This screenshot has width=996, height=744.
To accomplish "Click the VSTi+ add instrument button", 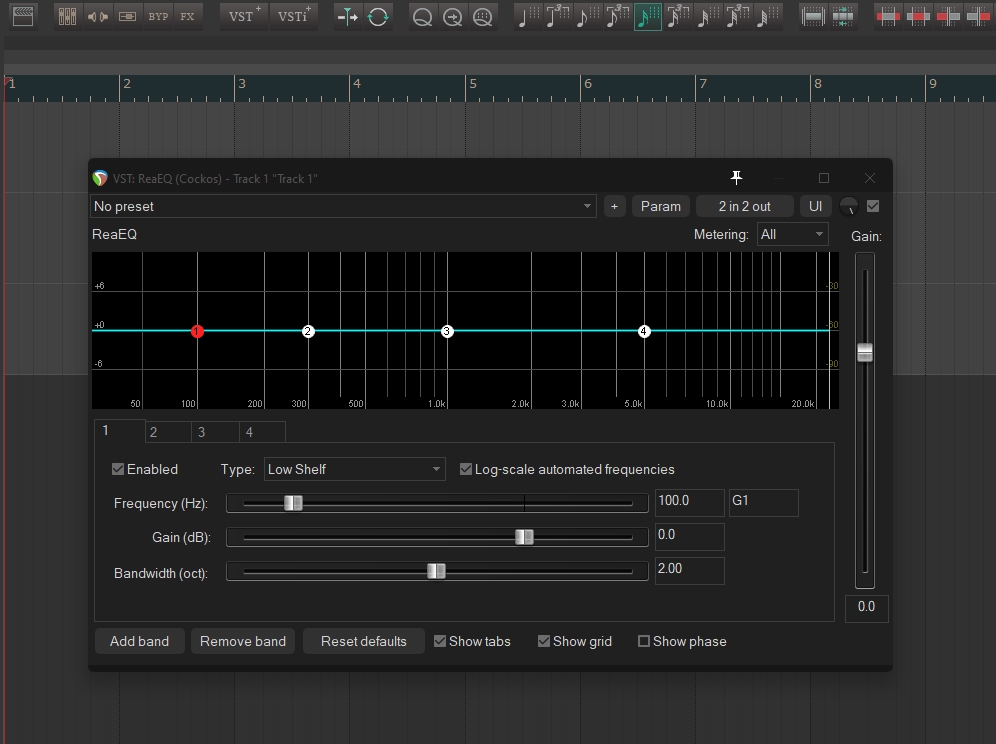I will pos(293,16).
